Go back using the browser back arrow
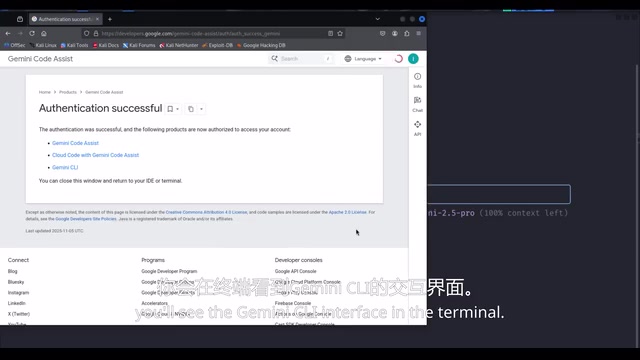 pyautogui.click(x=8, y=33)
